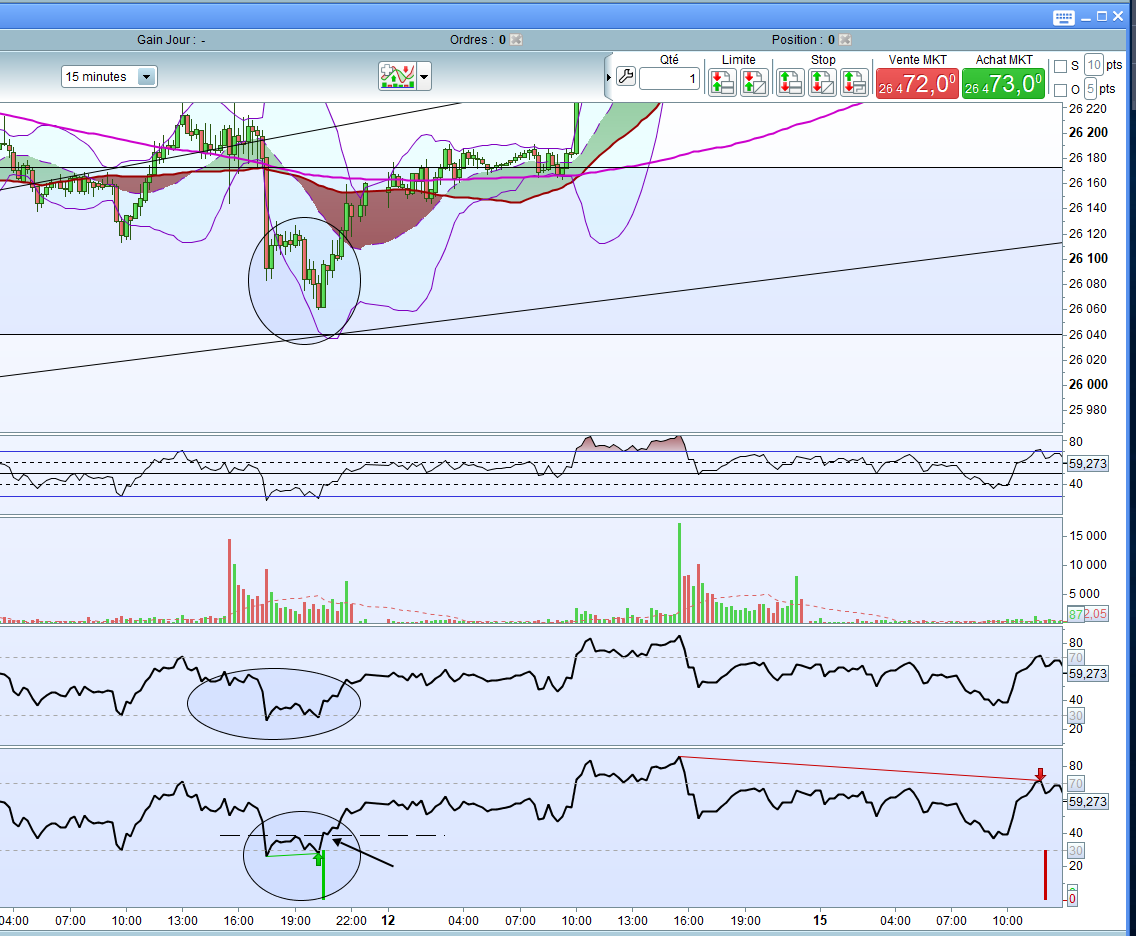
Task: Click the 26 200 price axis label
Action: (x=1088, y=133)
